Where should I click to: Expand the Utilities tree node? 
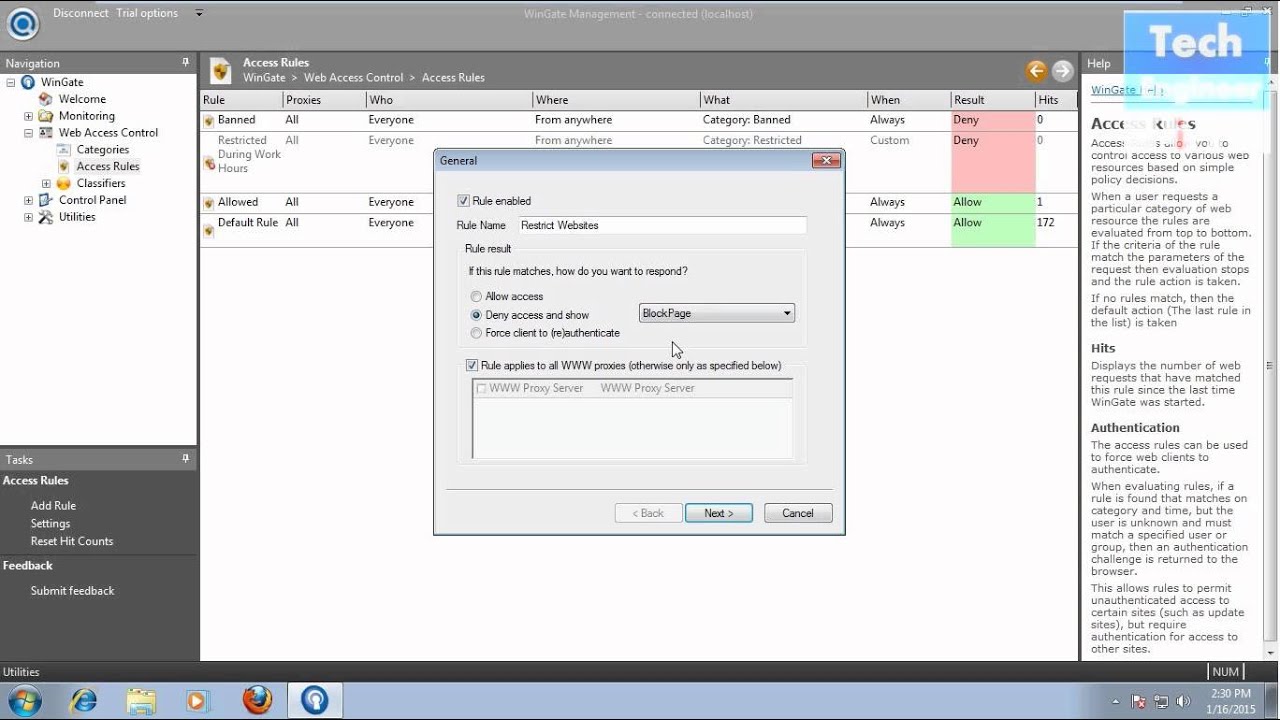pyautogui.click(x=29, y=217)
